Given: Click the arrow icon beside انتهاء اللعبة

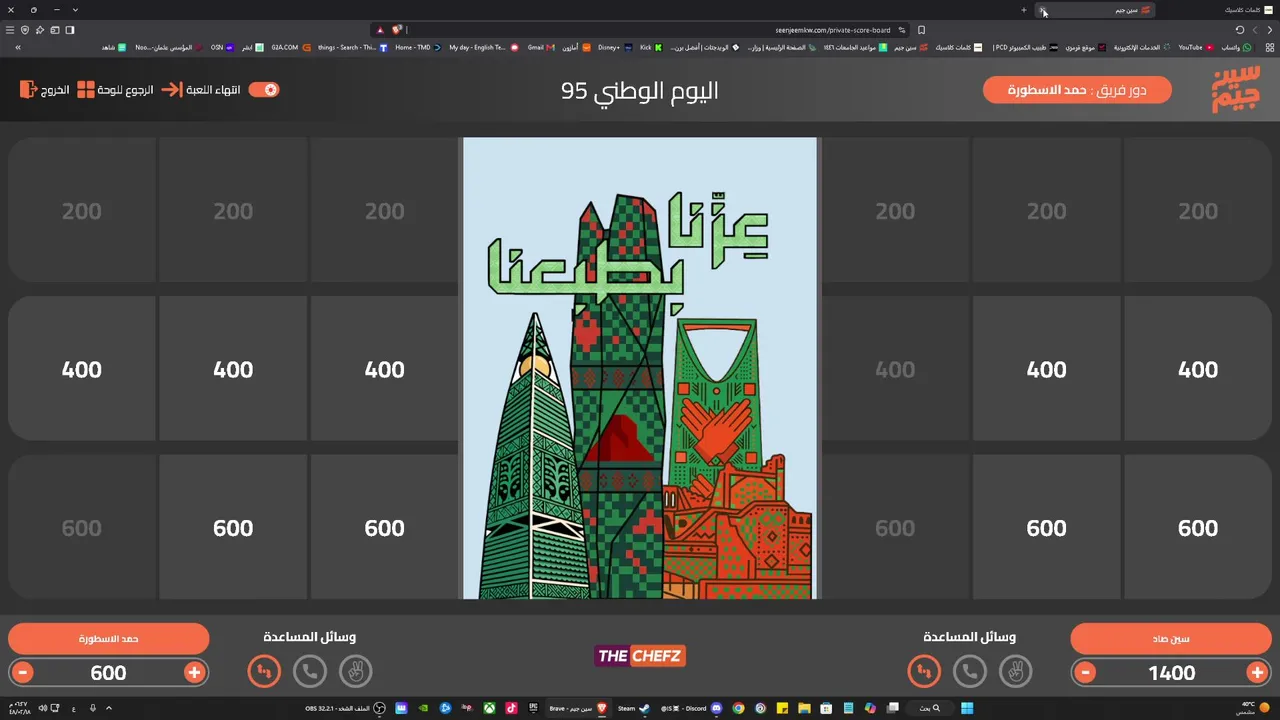Looking at the screenshot, I should (x=172, y=90).
